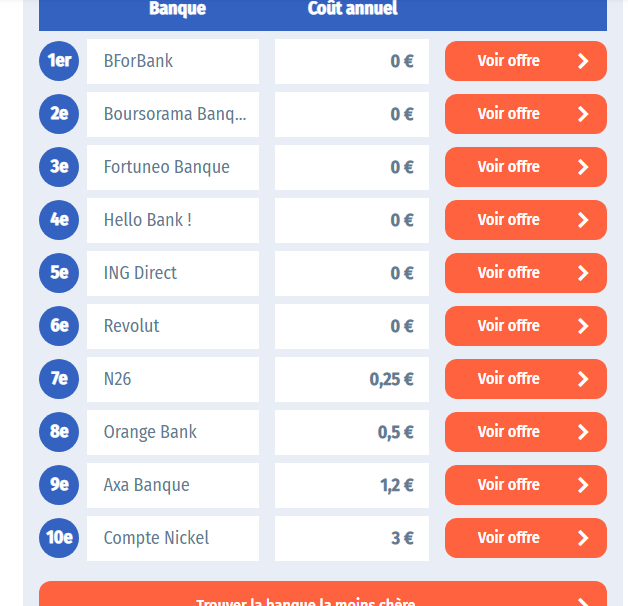
Task: Click the Hello Bank ! name cell
Action: [x=173, y=220]
